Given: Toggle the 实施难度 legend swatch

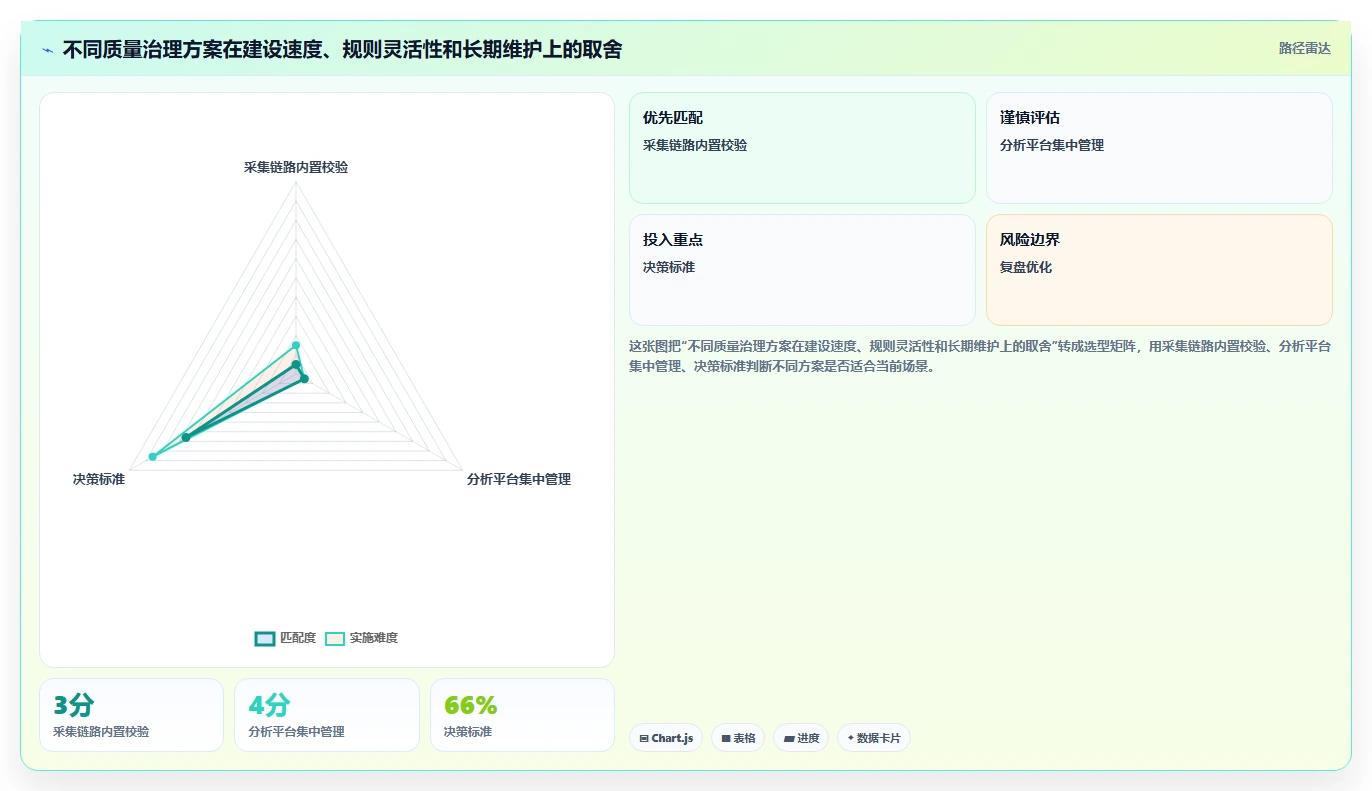Looking at the screenshot, I should click(335, 638).
